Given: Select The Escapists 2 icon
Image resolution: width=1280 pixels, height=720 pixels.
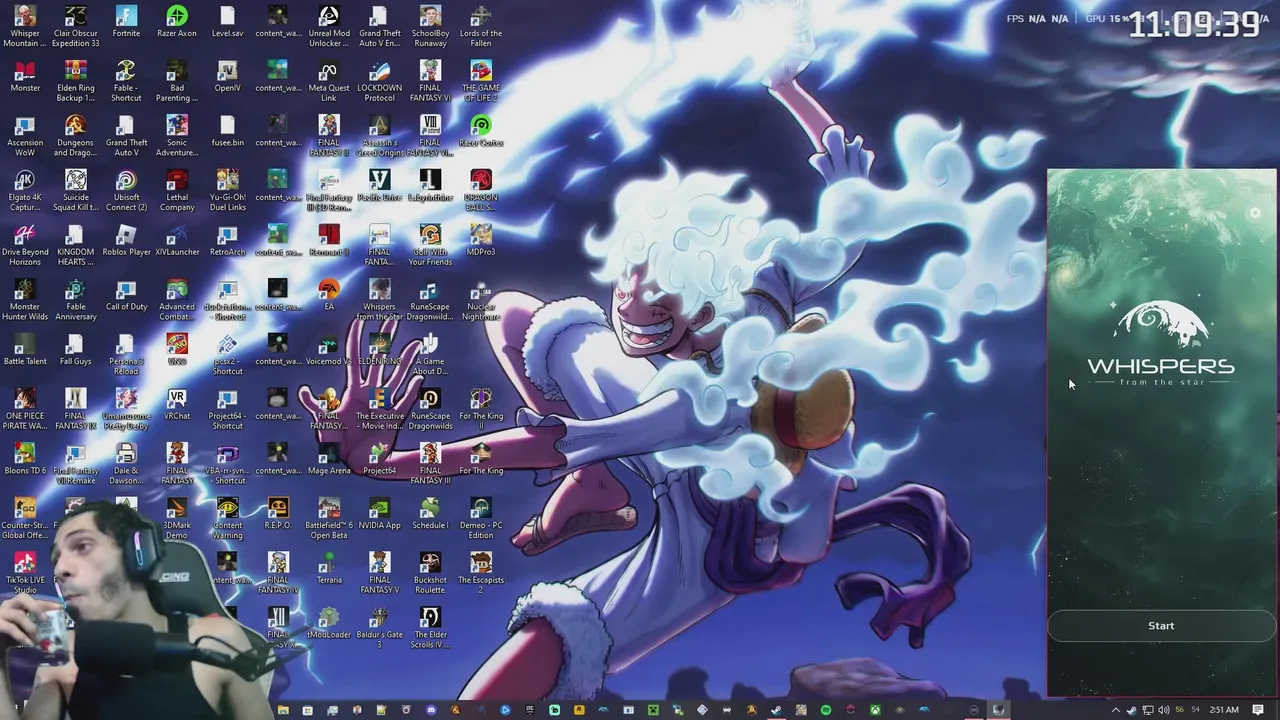Looking at the screenshot, I should click(481, 573).
